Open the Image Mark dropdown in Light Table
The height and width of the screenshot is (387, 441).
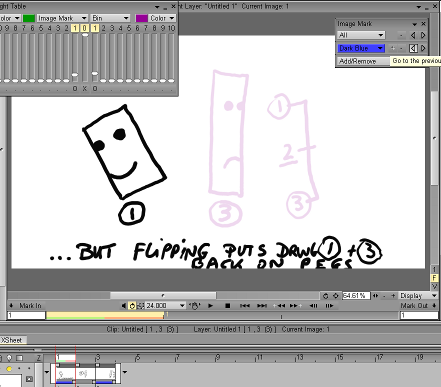(62, 18)
